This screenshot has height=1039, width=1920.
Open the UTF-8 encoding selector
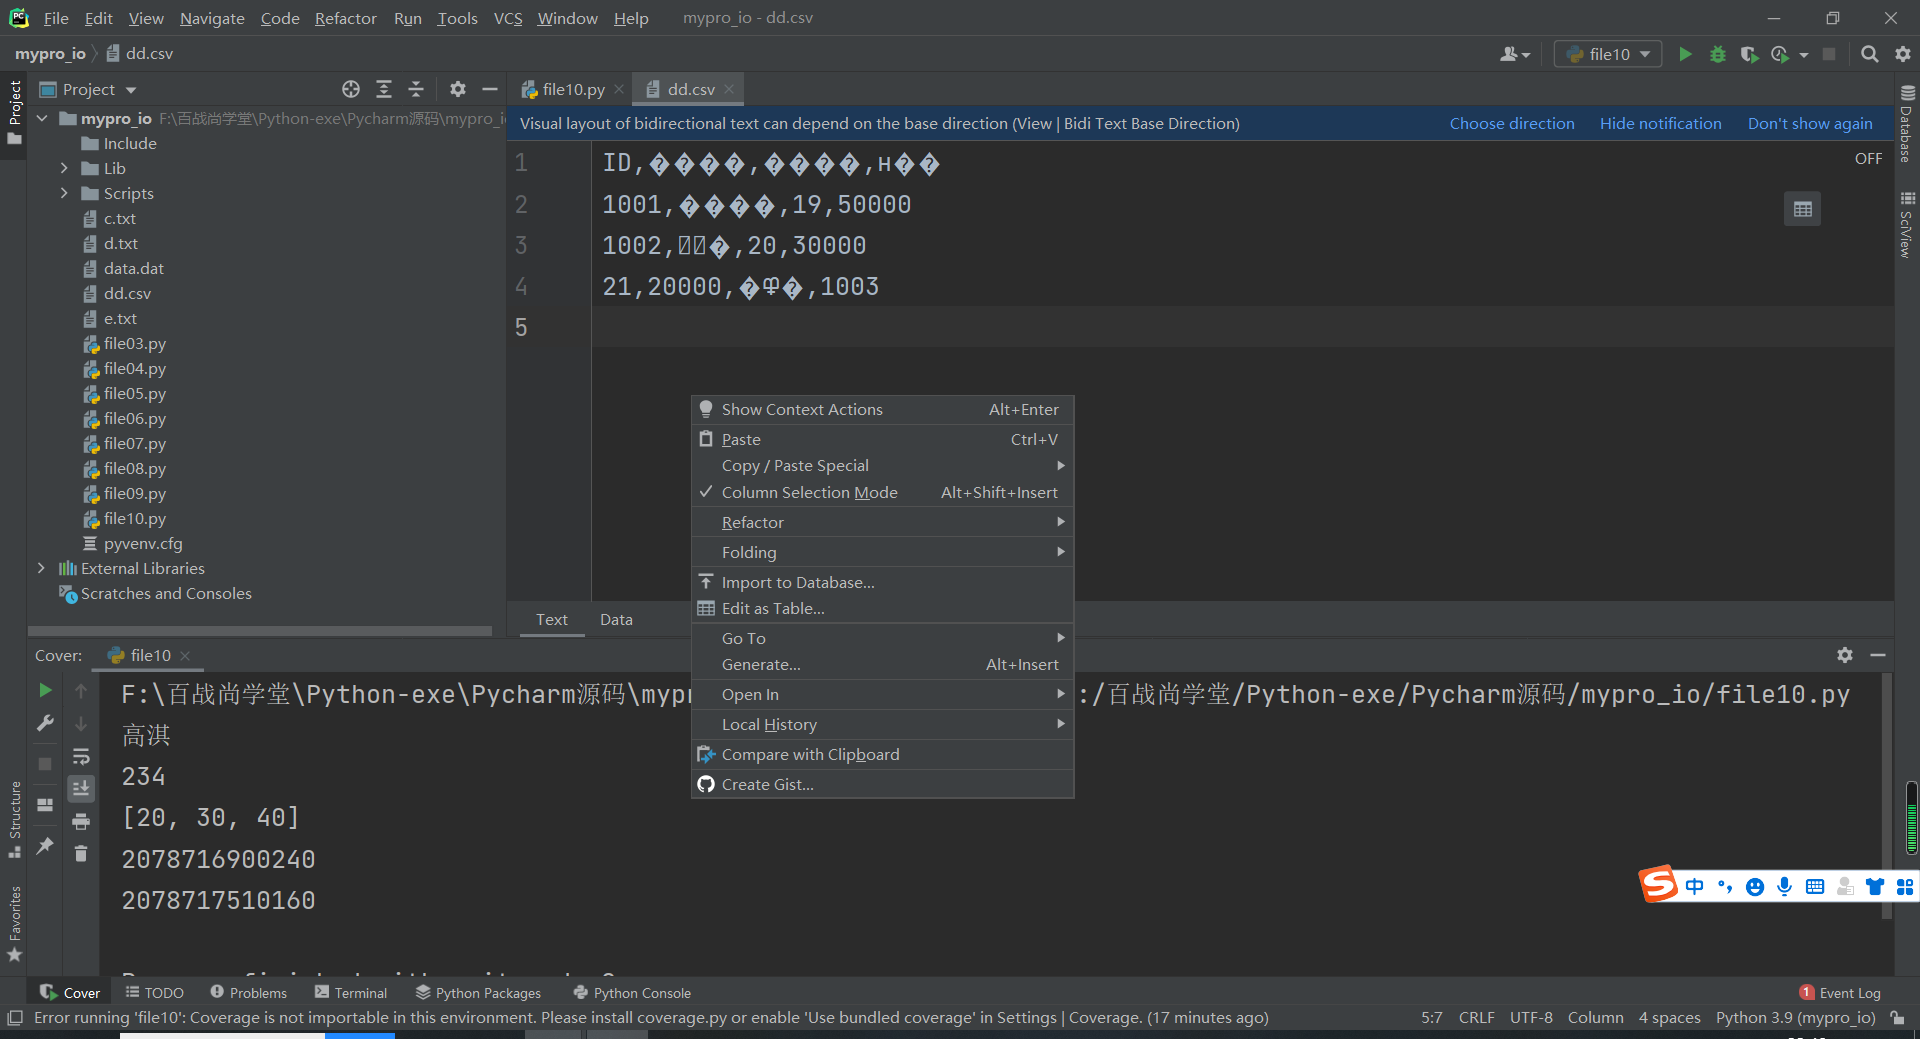pyautogui.click(x=1531, y=1018)
